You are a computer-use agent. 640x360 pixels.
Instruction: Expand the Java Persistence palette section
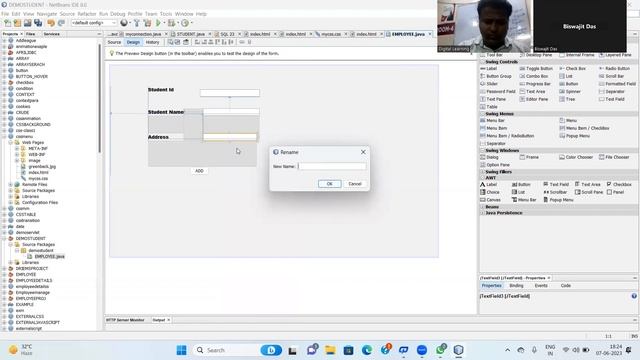(482, 213)
